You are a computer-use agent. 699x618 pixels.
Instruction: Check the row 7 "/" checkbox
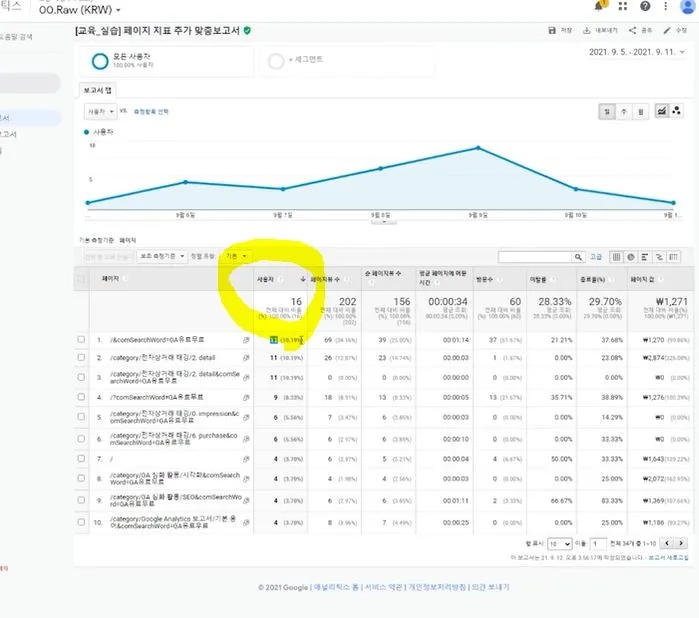(x=81, y=458)
